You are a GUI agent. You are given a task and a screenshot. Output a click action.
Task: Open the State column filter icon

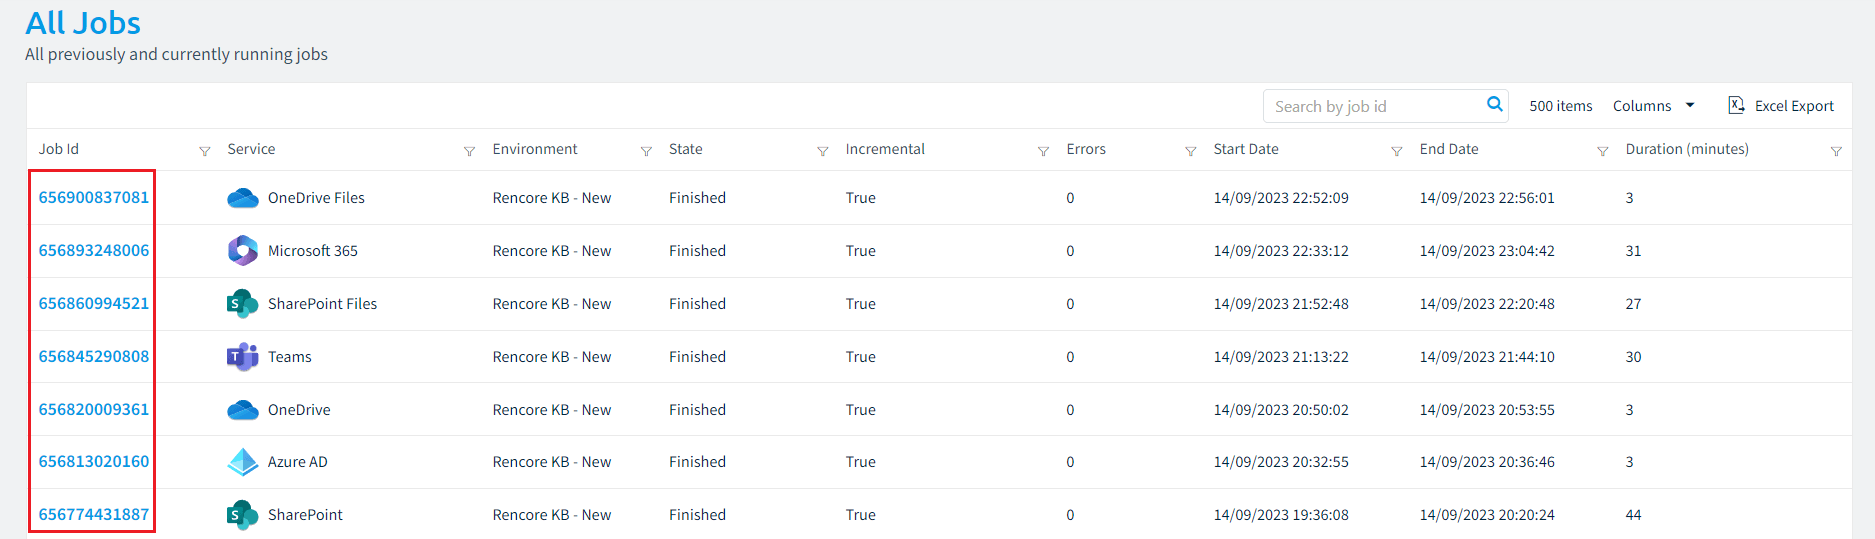(x=823, y=151)
